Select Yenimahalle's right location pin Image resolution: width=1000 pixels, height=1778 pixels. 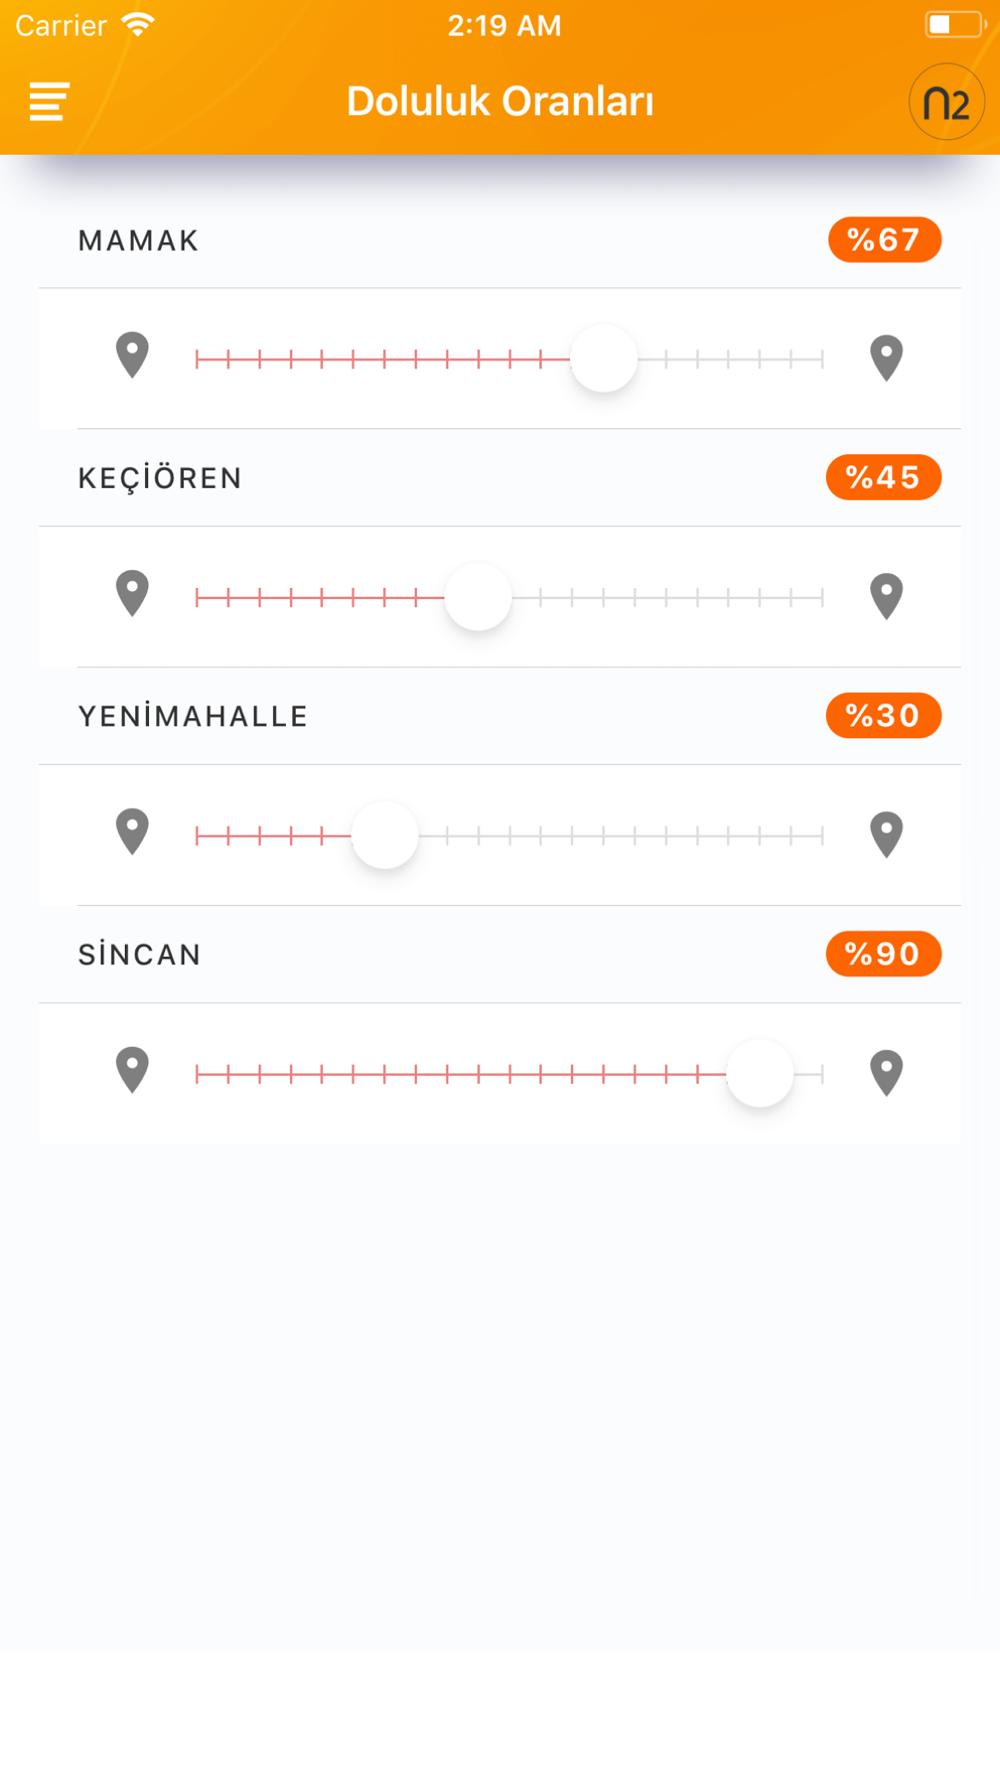886,835
